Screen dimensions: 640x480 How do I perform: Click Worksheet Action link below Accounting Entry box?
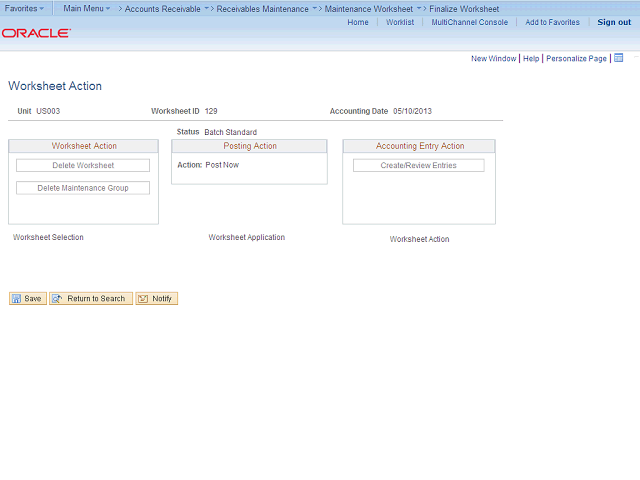[419, 239]
